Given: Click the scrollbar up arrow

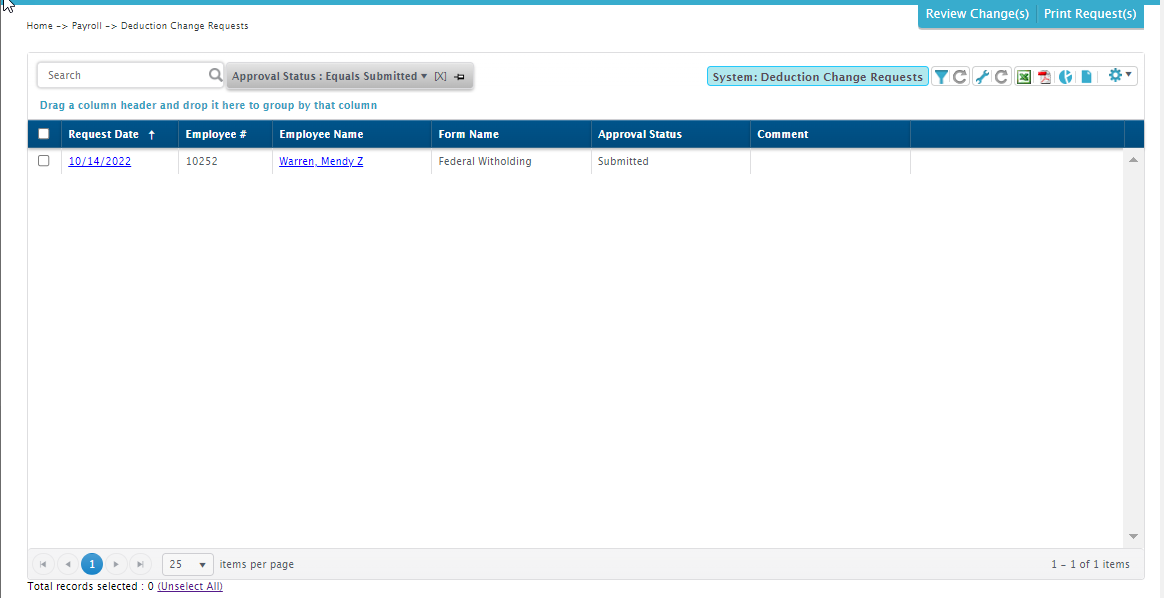Looking at the screenshot, I should point(1134,160).
